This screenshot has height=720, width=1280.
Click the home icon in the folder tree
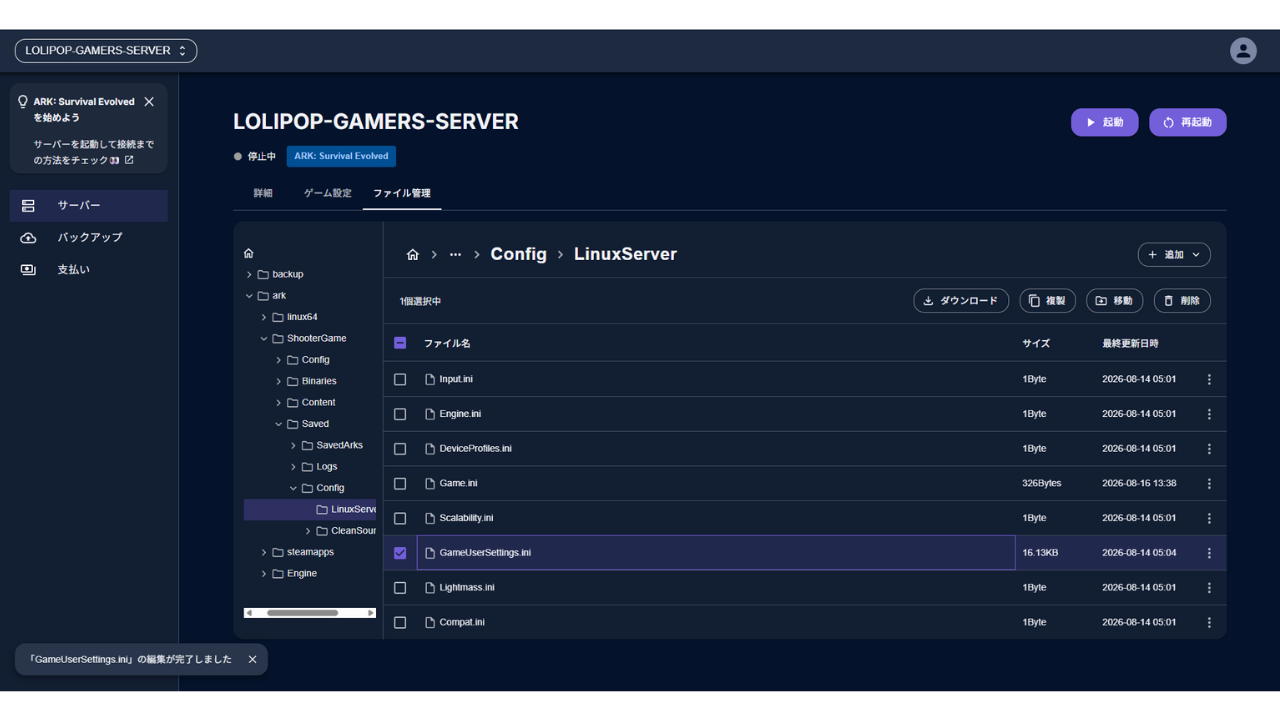tap(249, 253)
